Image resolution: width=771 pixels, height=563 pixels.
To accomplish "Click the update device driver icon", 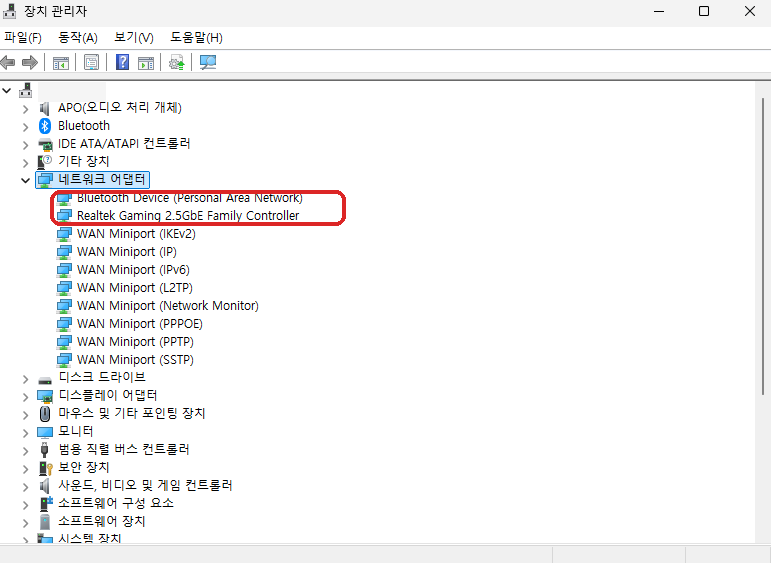I will coord(177,62).
